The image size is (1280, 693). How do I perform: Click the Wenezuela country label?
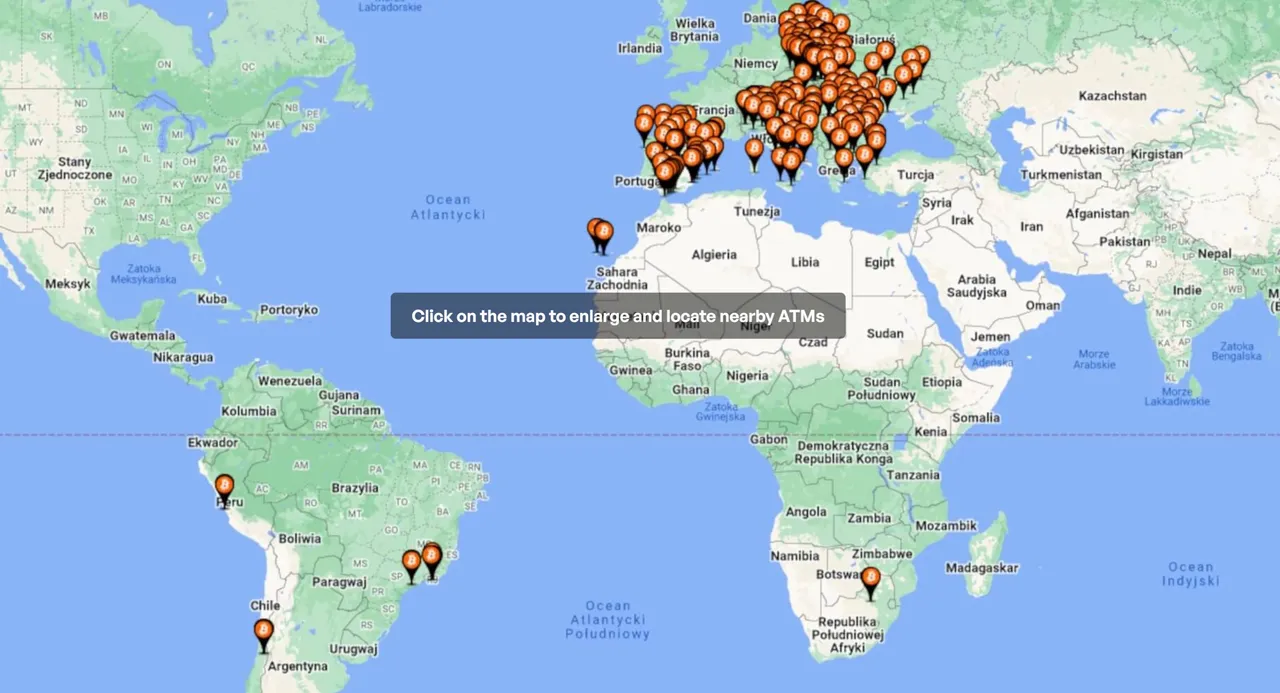click(x=290, y=381)
